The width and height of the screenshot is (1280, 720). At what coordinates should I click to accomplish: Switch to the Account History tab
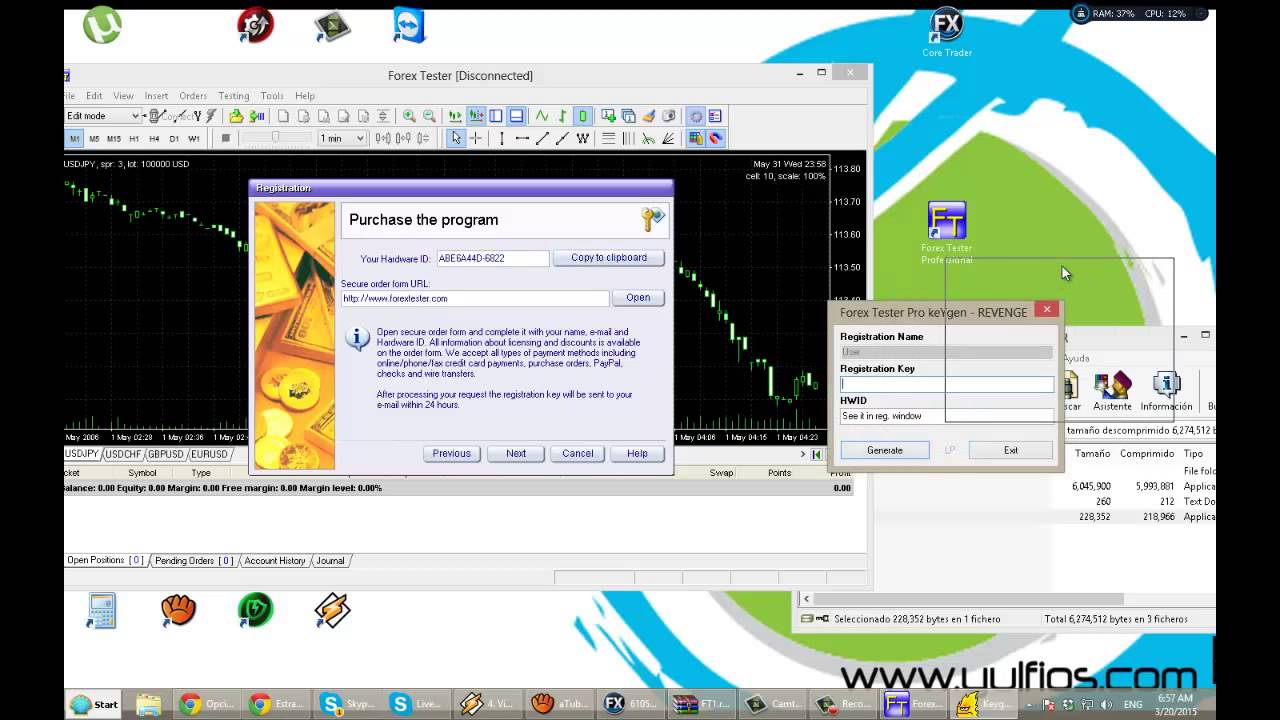[x=275, y=561]
